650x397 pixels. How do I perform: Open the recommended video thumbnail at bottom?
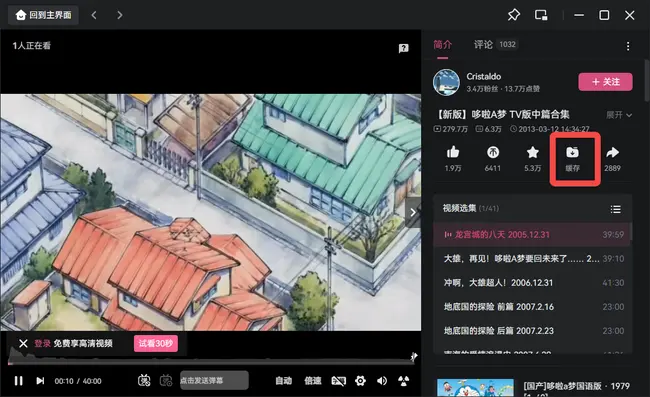[x=475, y=388]
